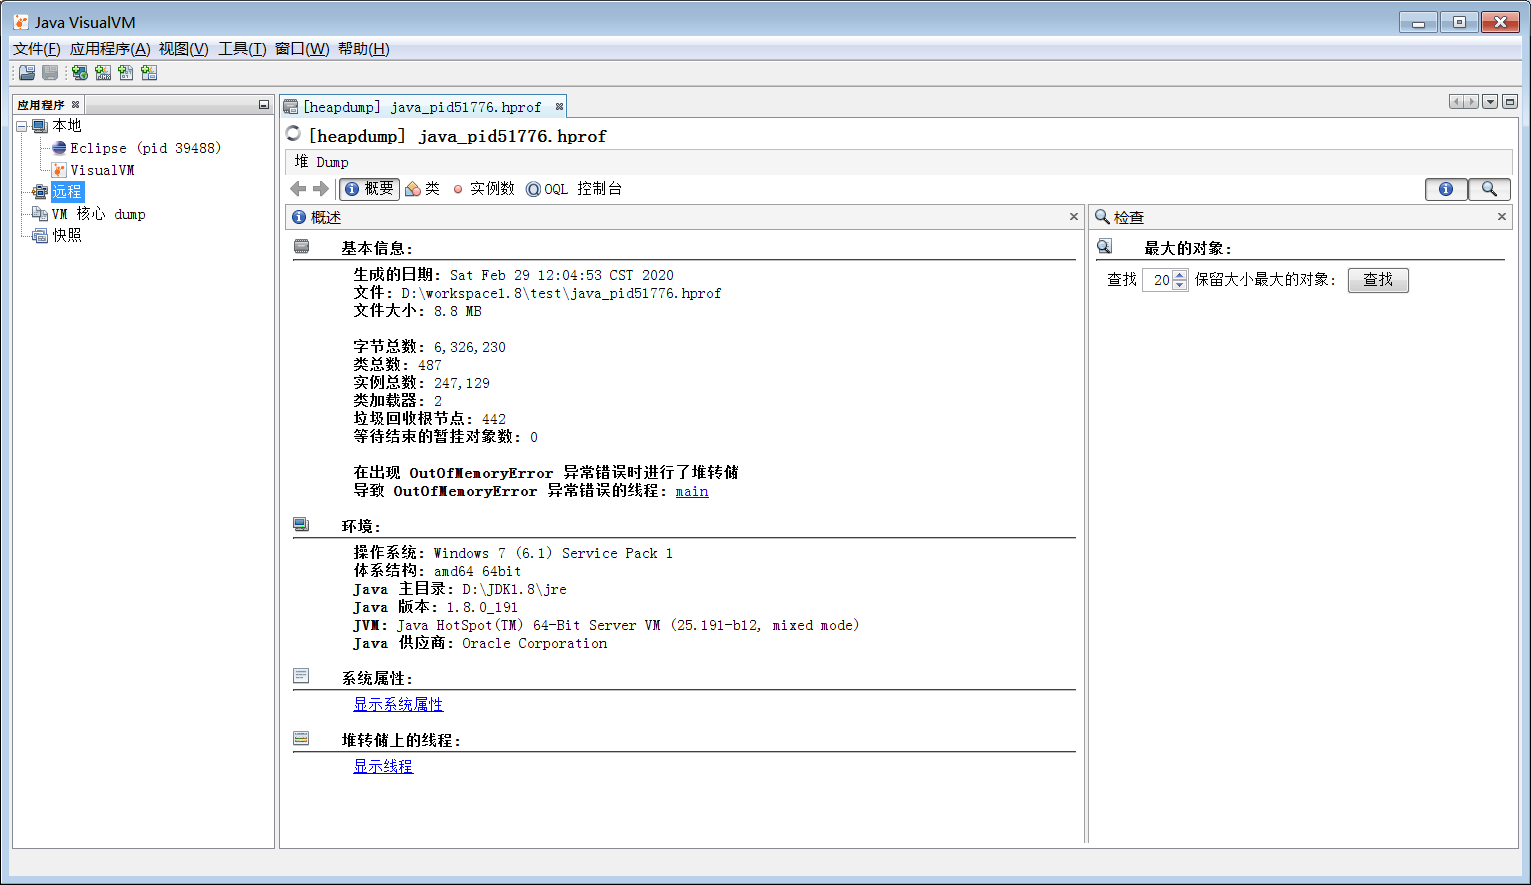Click the Add JMX Connection toolbar icon
This screenshot has width=1531, height=885.
[103, 73]
